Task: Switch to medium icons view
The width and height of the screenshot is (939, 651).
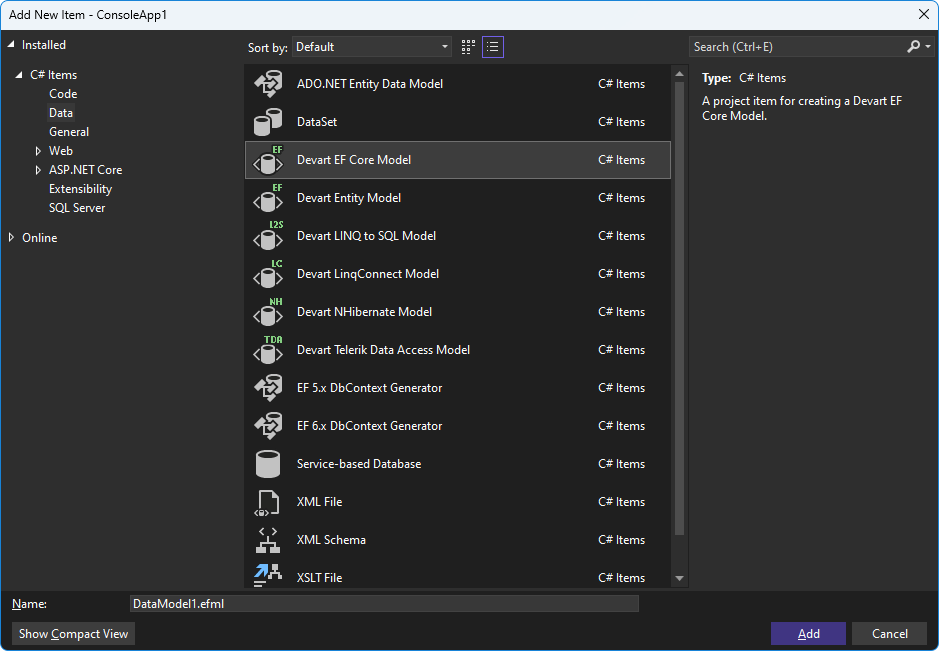Action: click(468, 47)
